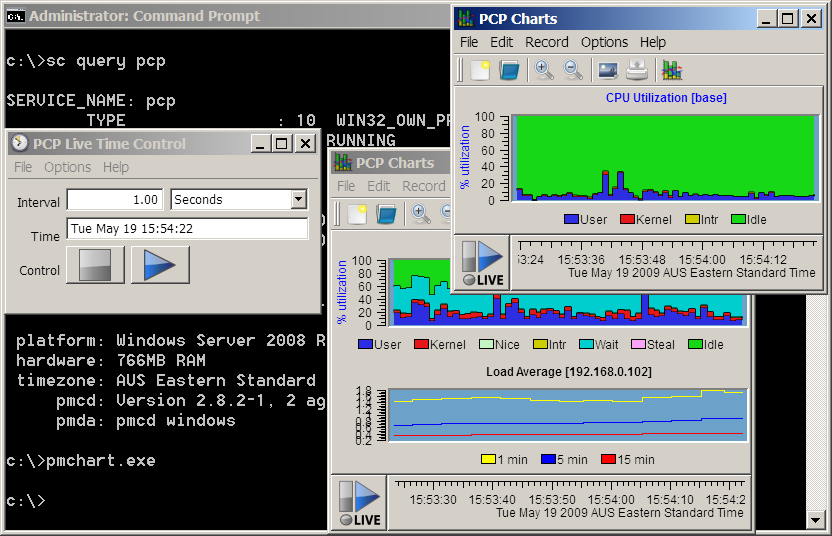This screenshot has height=536, width=832.
Task: Click new PCP Charts window icon in toolbar
Action: (672, 70)
